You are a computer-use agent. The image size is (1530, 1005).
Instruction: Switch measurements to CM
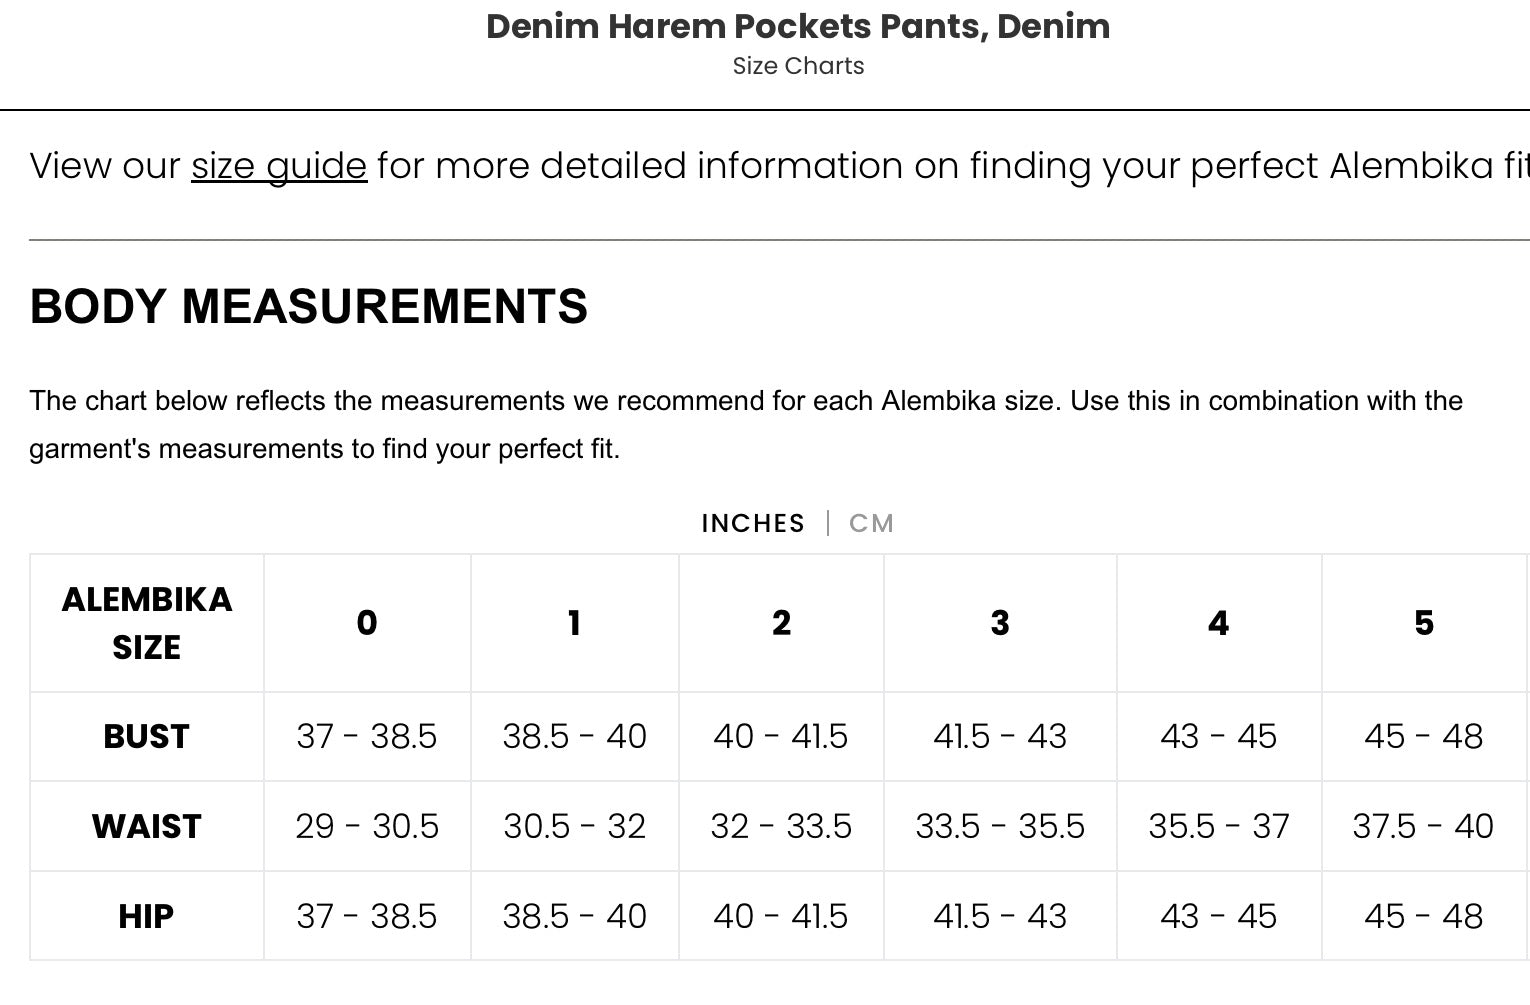(871, 523)
